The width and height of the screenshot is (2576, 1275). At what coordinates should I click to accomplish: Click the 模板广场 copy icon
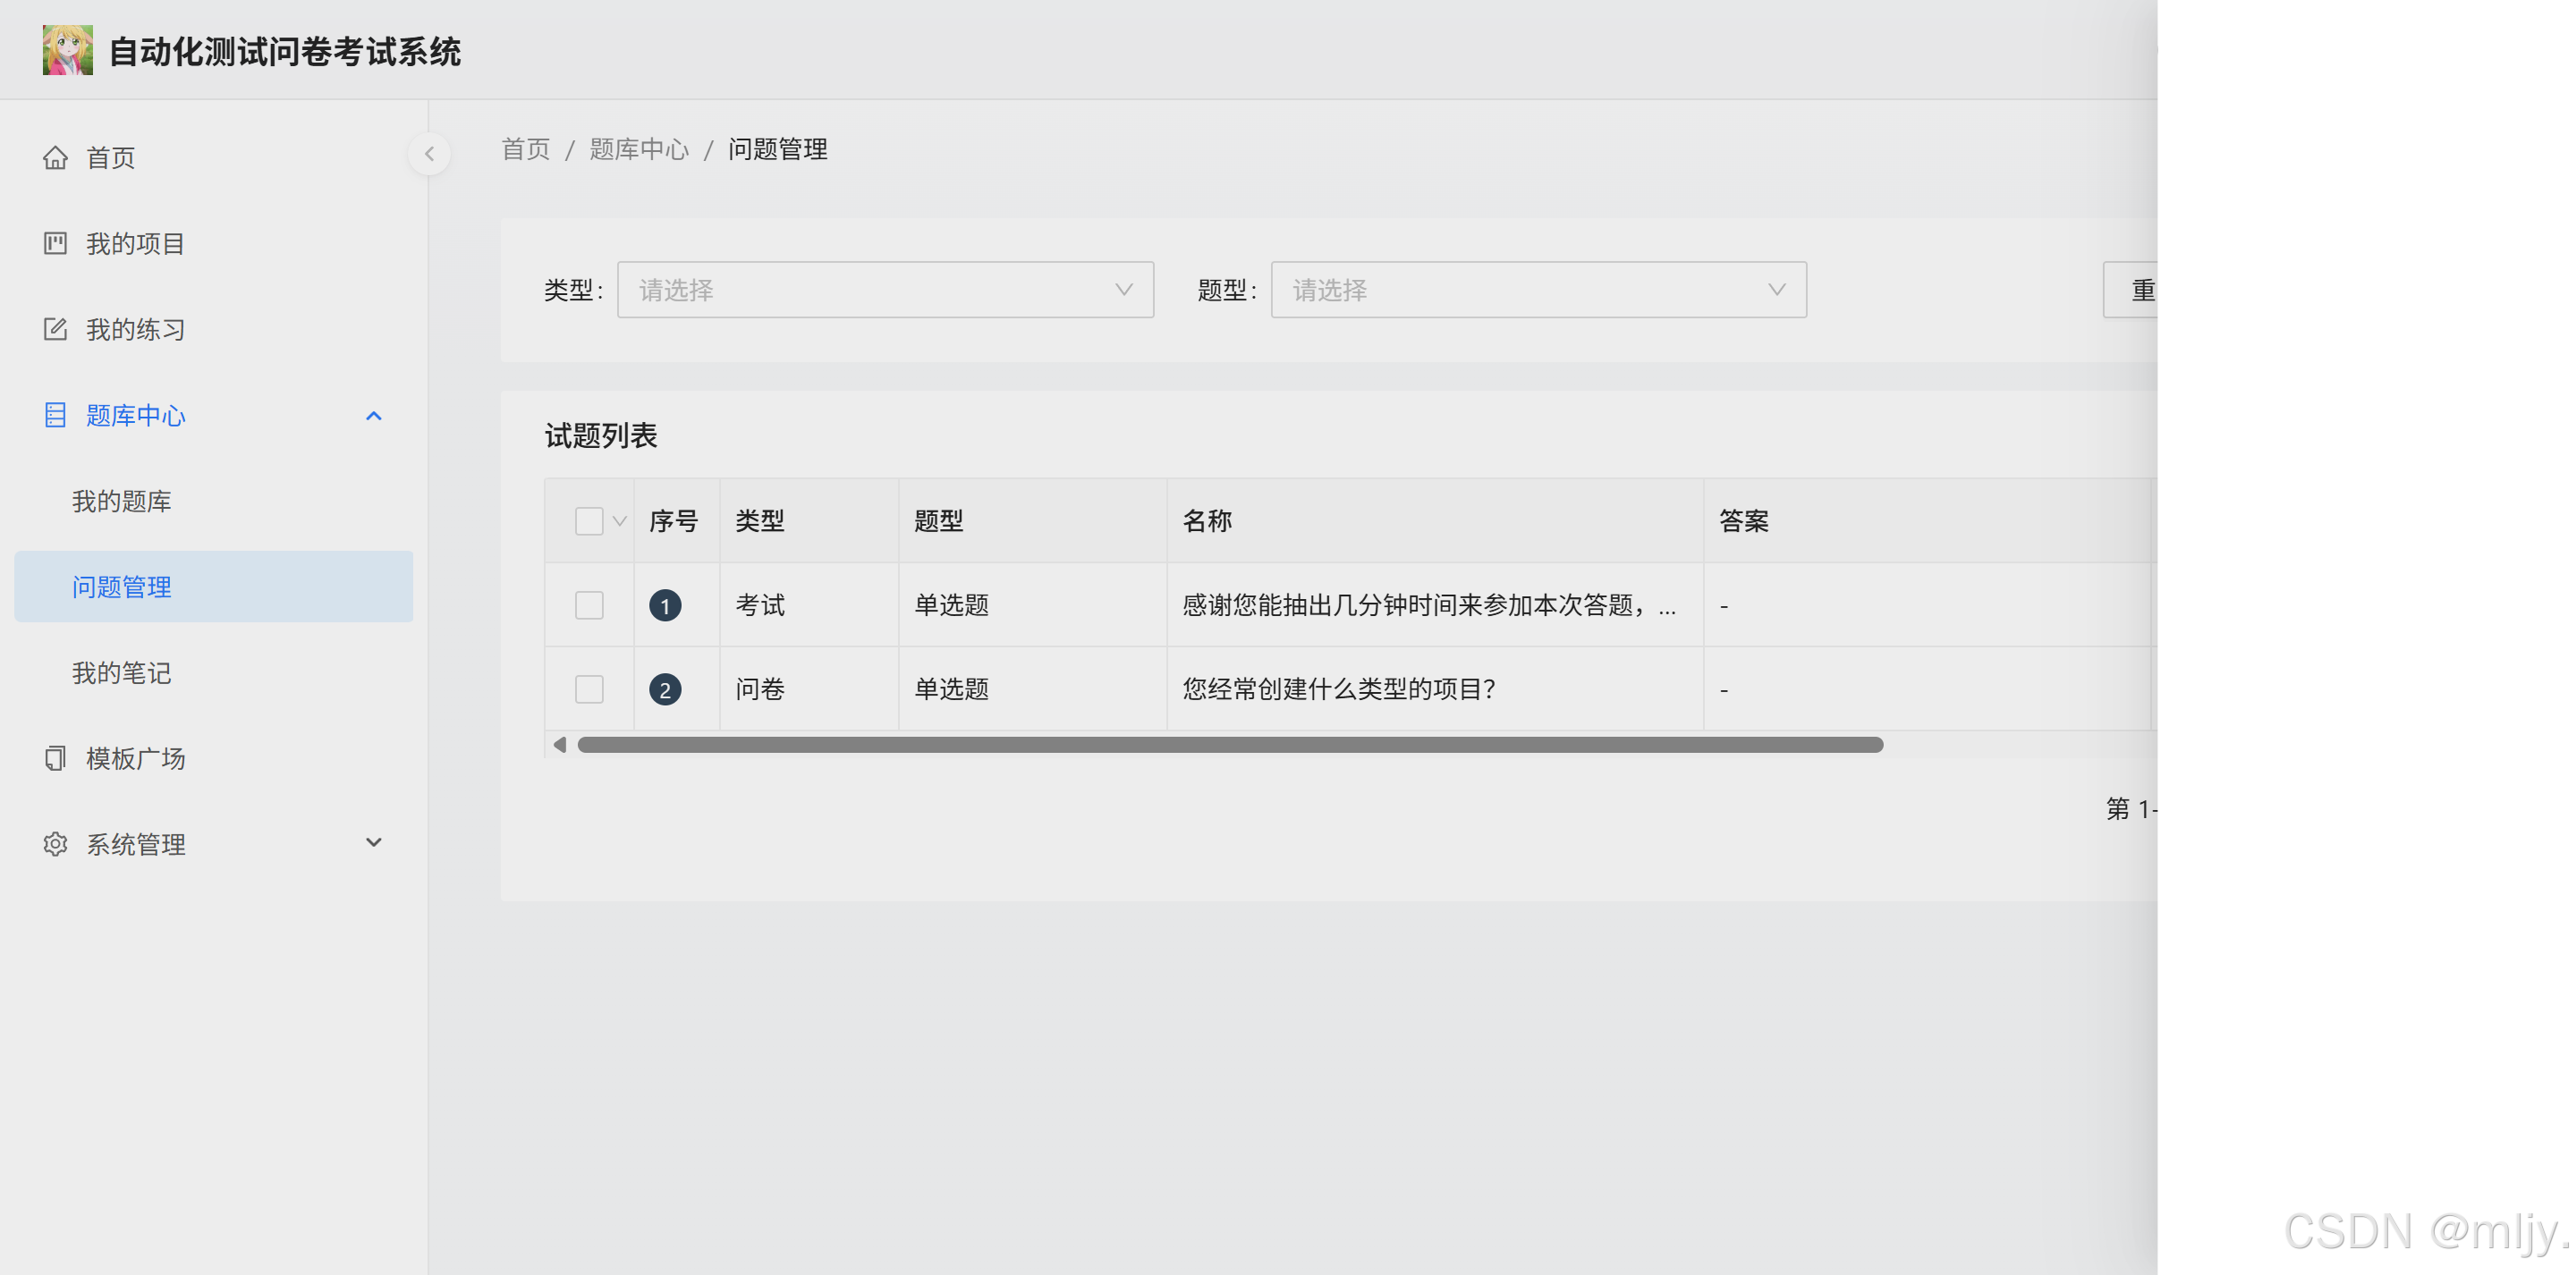(55, 758)
